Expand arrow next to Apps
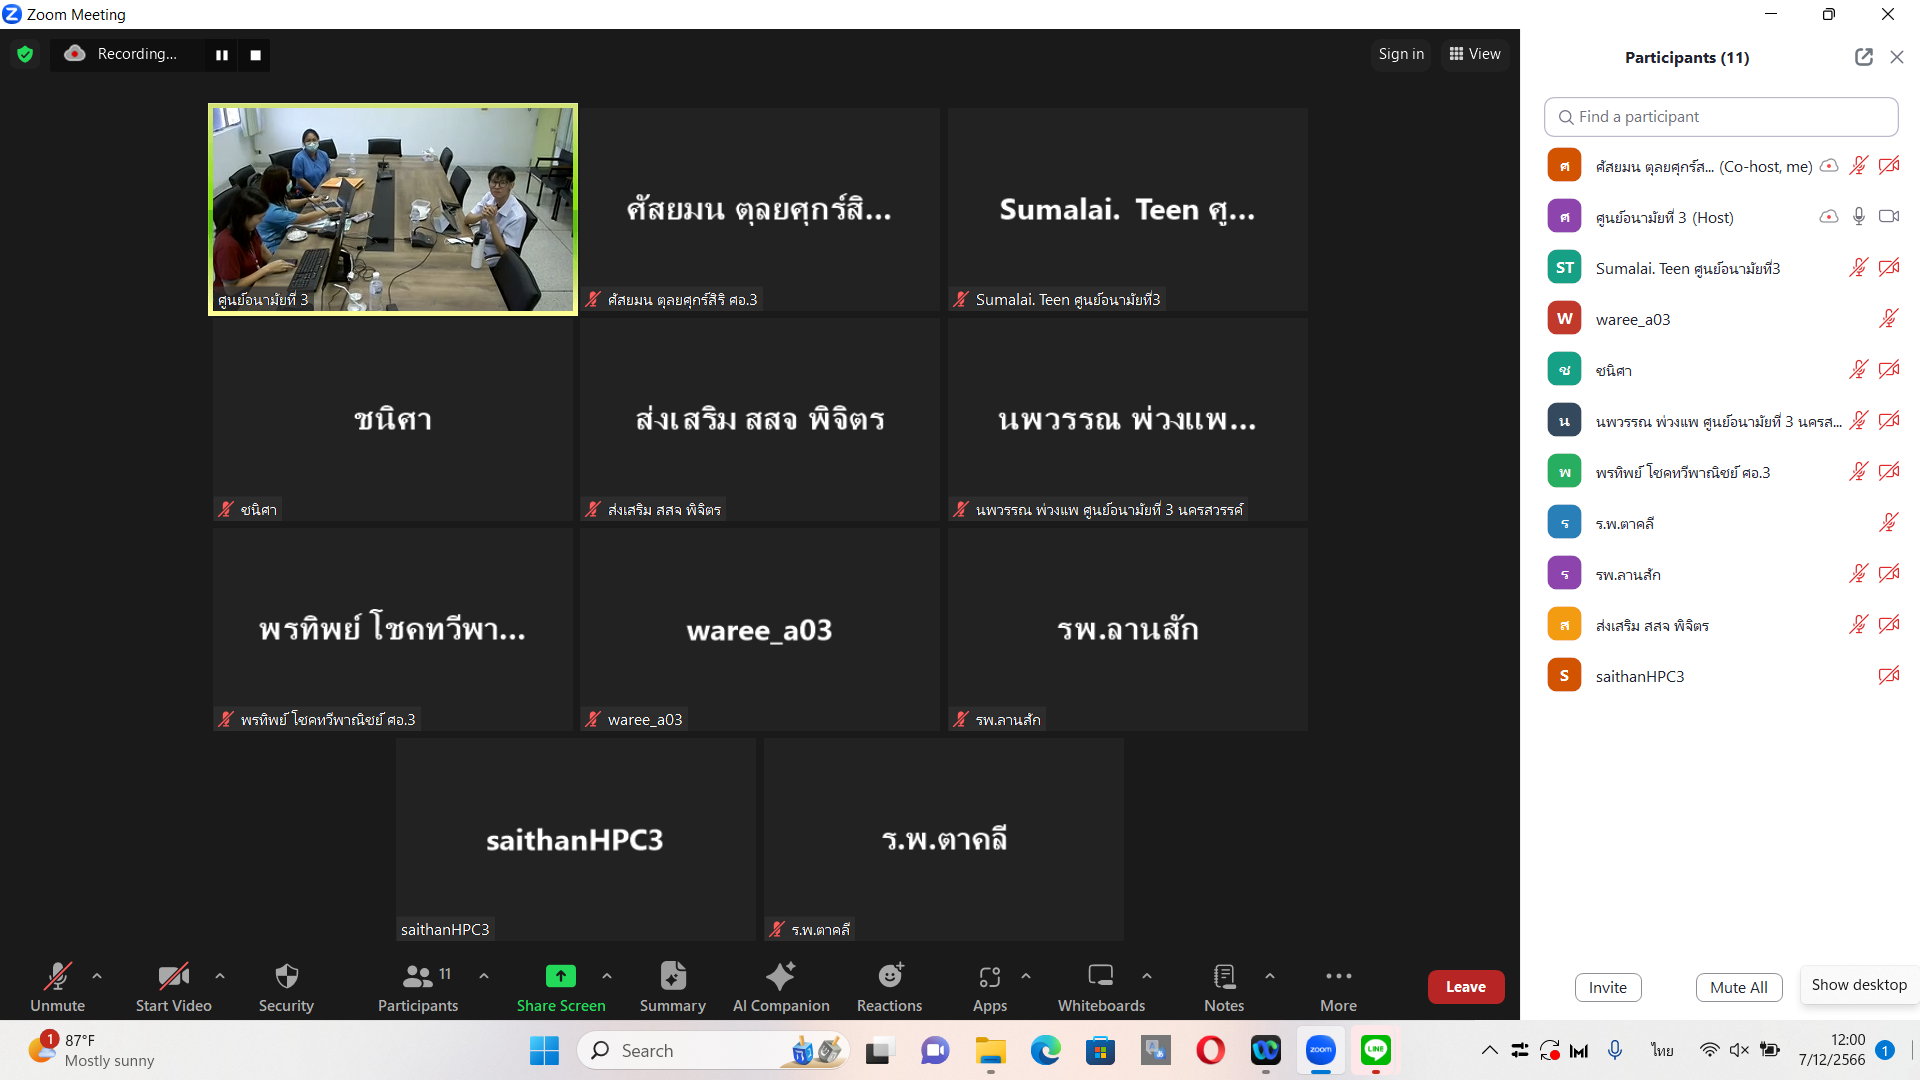1920x1080 pixels. click(1026, 976)
